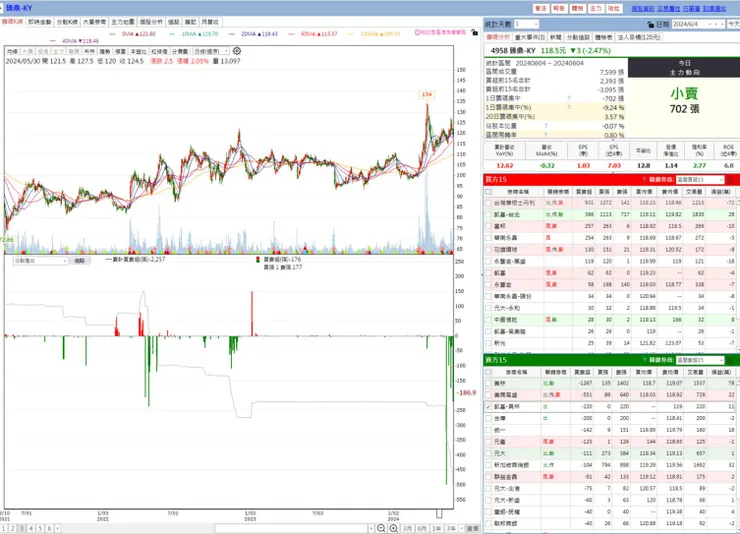This screenshot has height=534, width=740.
Task: Click the help icon beside 1日籌碼集中 張 row
Action: [569, 98]
